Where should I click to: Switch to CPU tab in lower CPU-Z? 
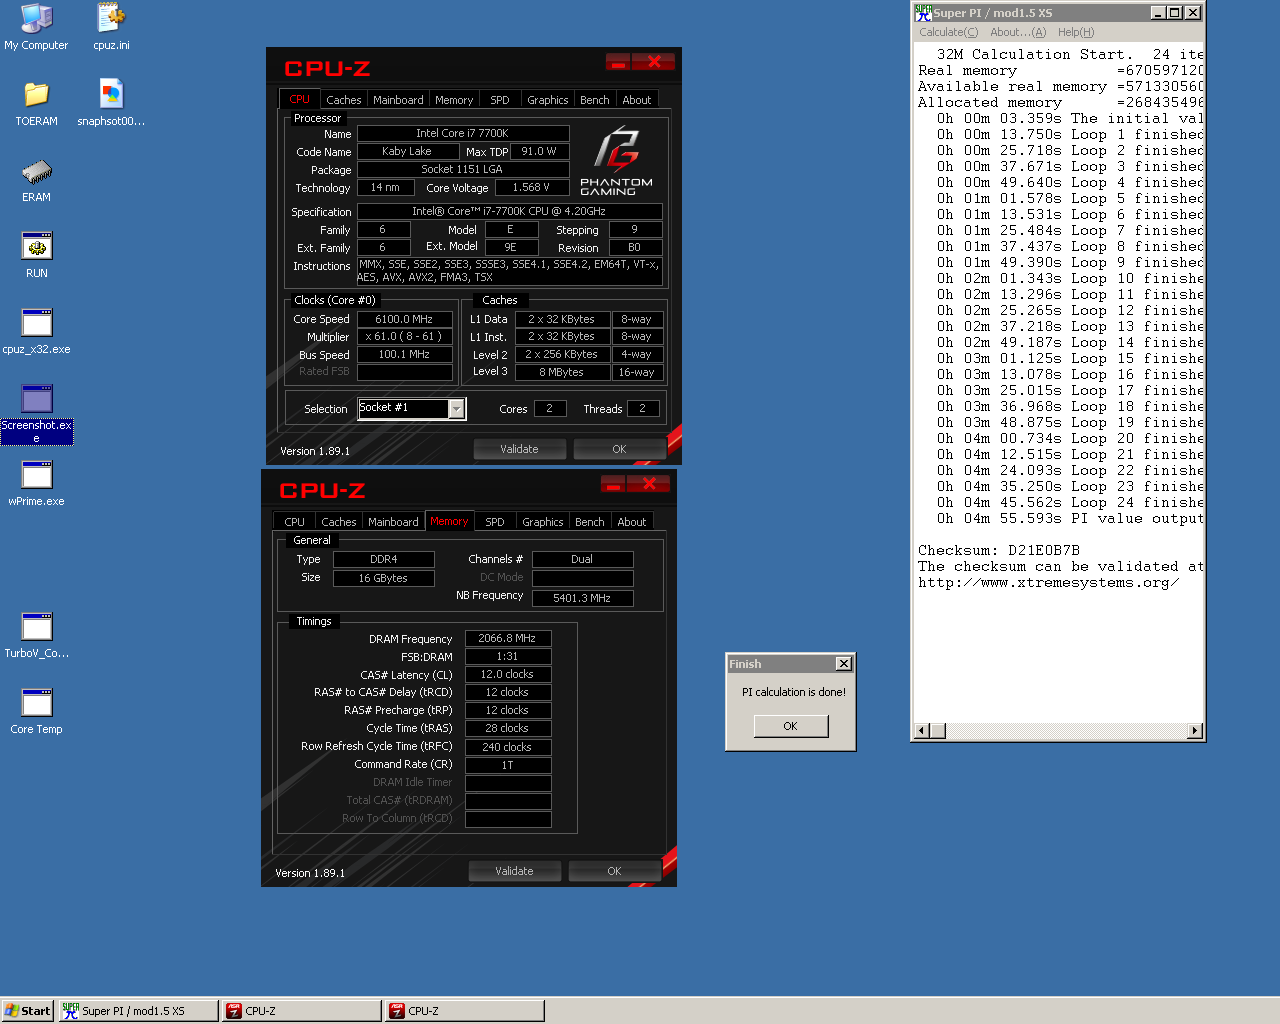tap(295, 522)
